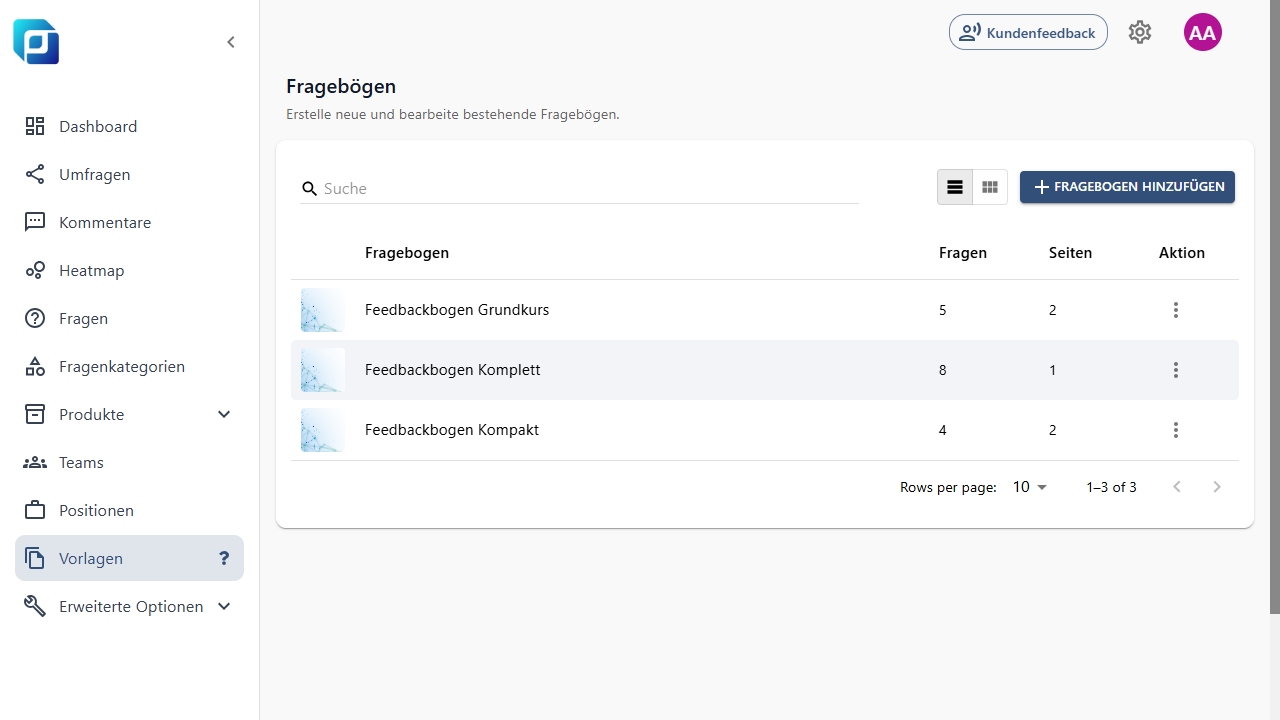Click the app logo in the sidebar
This screenshot has height=720, width=1280.
[x=36, y=42]
